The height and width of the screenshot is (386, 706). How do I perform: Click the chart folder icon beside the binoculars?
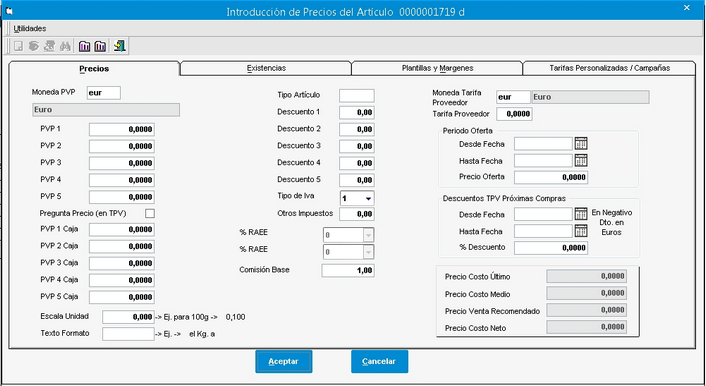(84, 46)
